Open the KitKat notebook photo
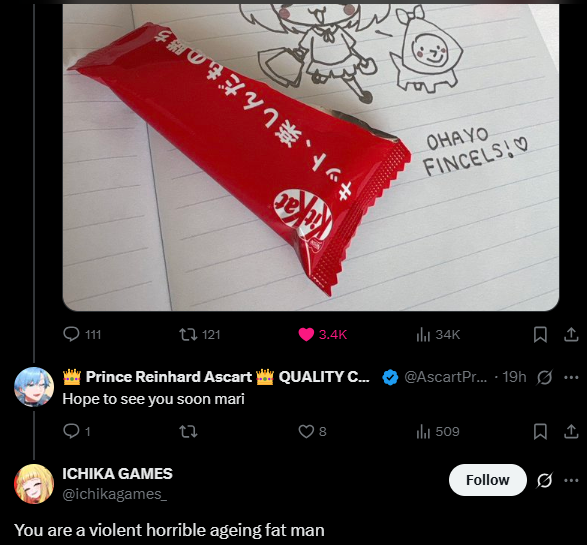The width and height of the screenshot is (587, 545). coord(311,157)
